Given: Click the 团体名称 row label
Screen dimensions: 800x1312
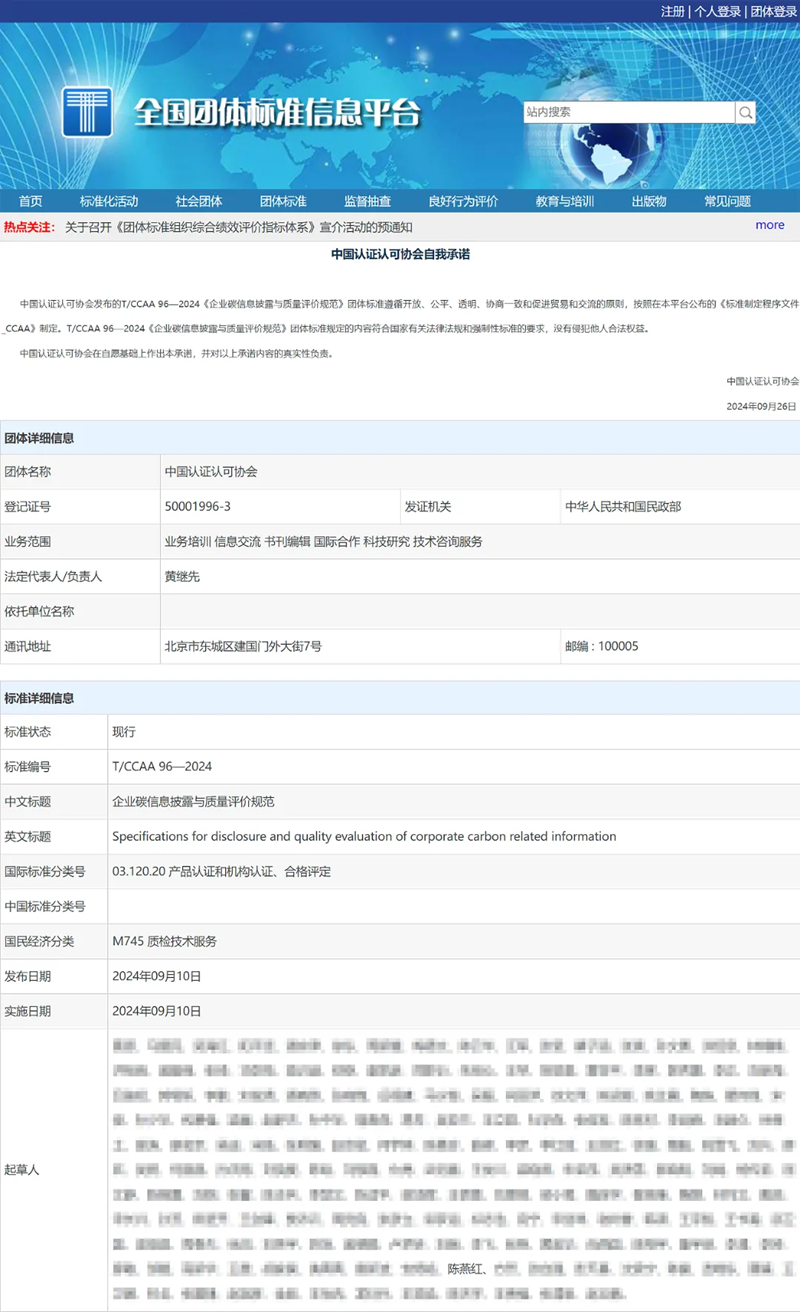Looking at the screenshot, I should [x=27, y=472].
